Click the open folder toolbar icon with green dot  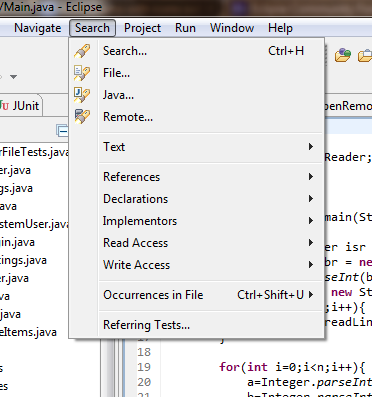343,55
